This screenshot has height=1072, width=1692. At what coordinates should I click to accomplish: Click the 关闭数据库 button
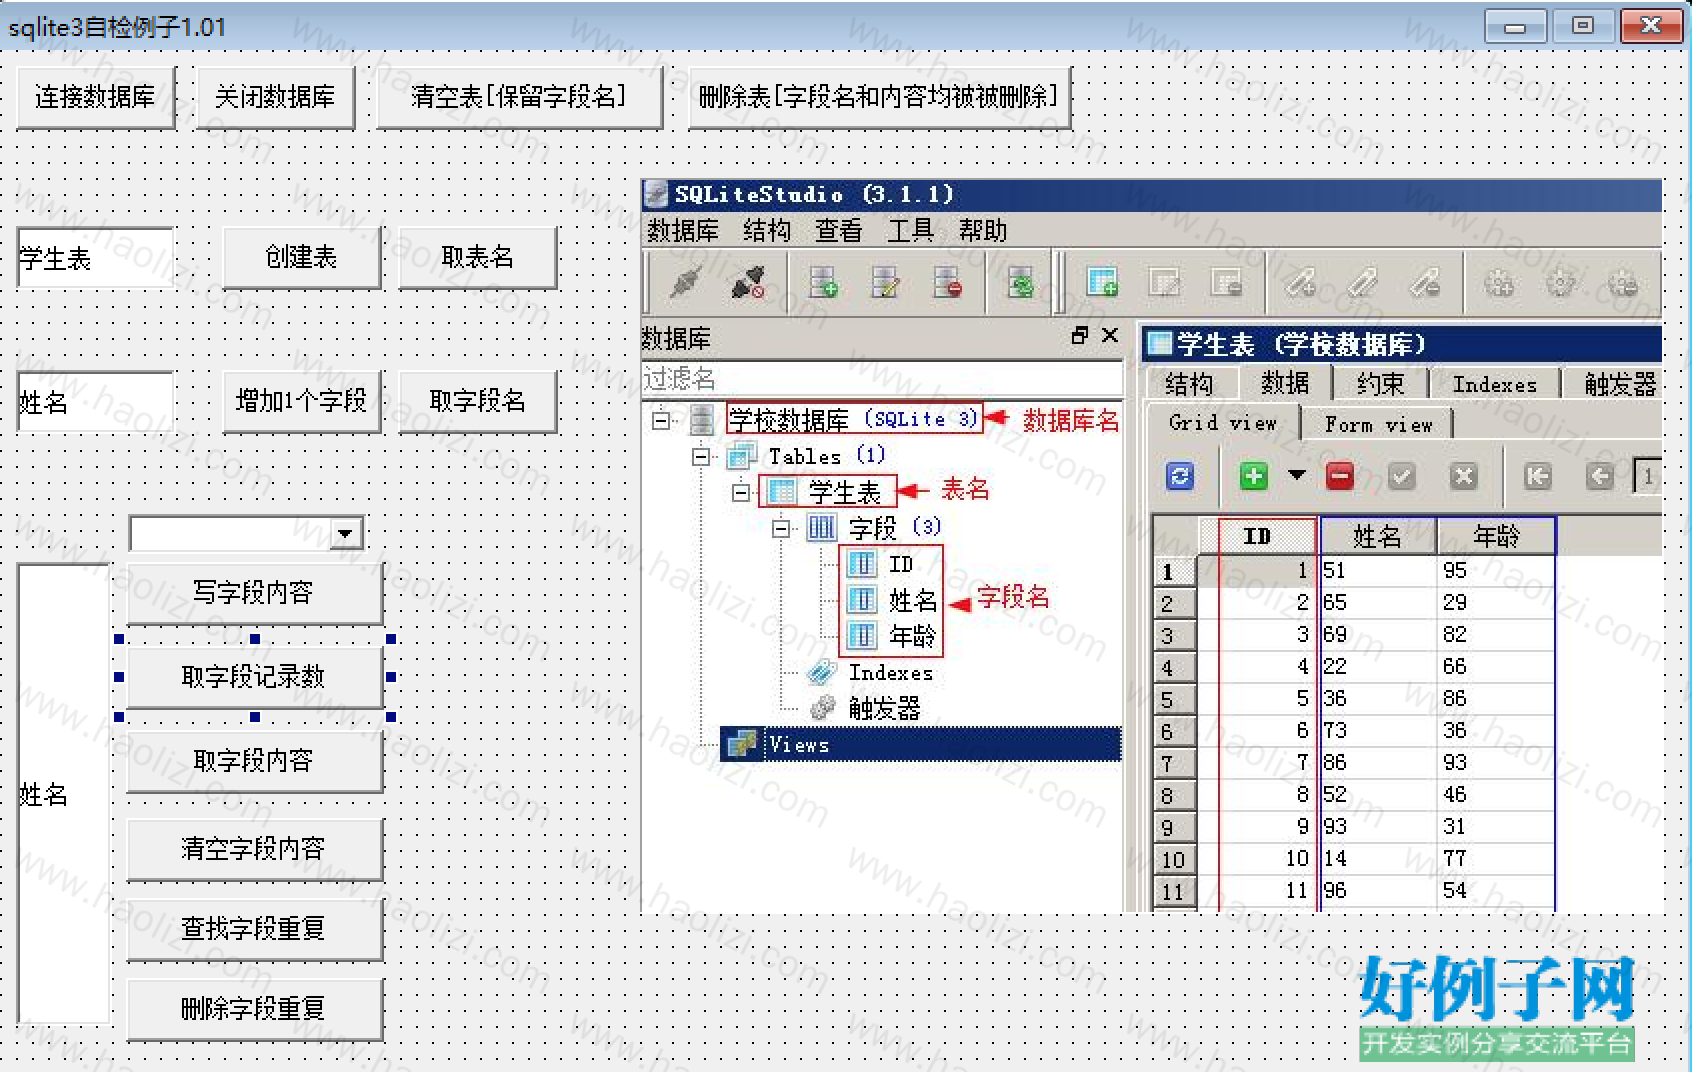[275, 97]
